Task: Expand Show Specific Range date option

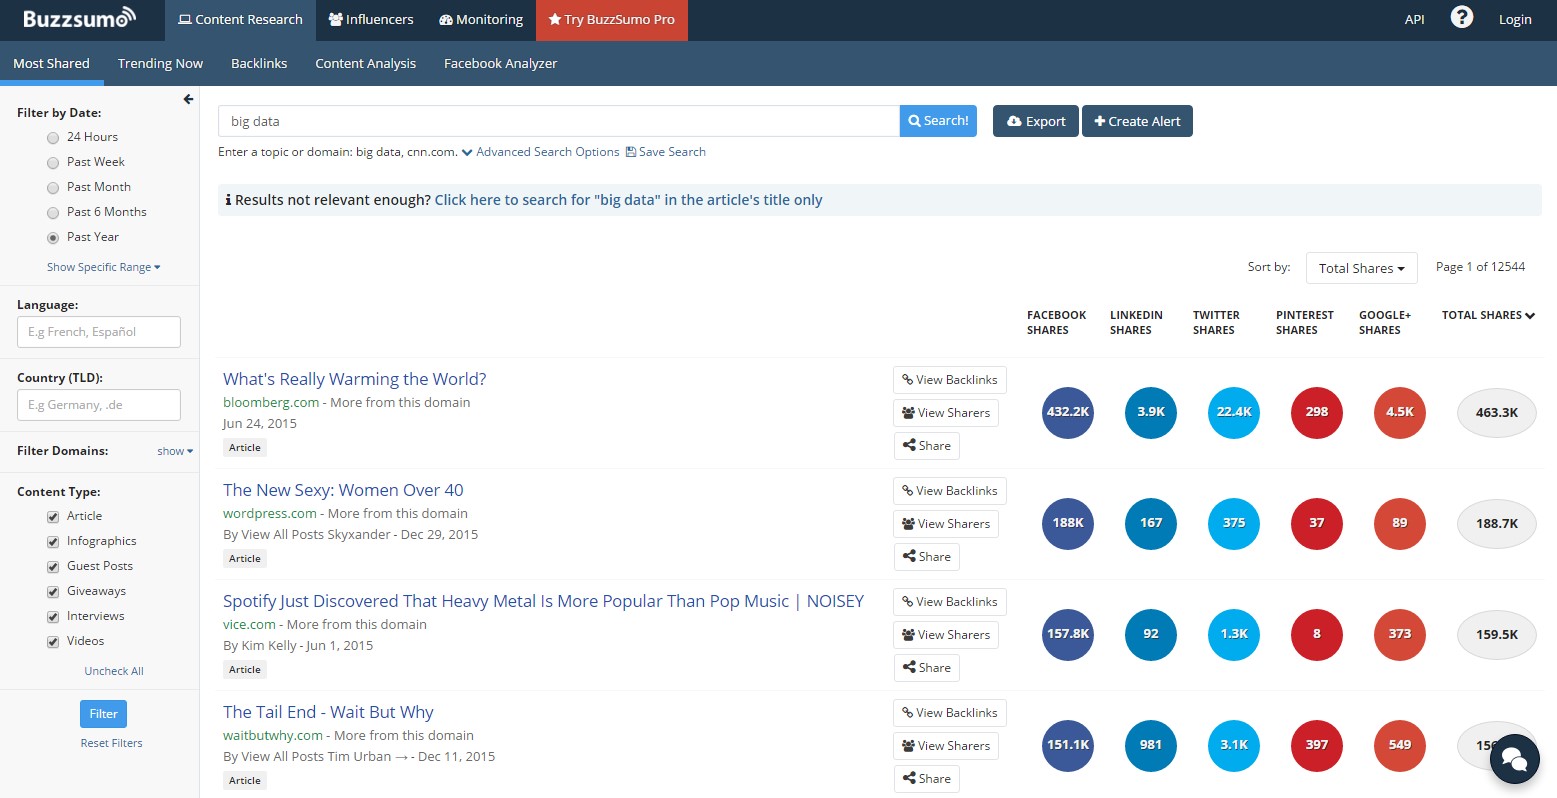Action: [103, 267]
